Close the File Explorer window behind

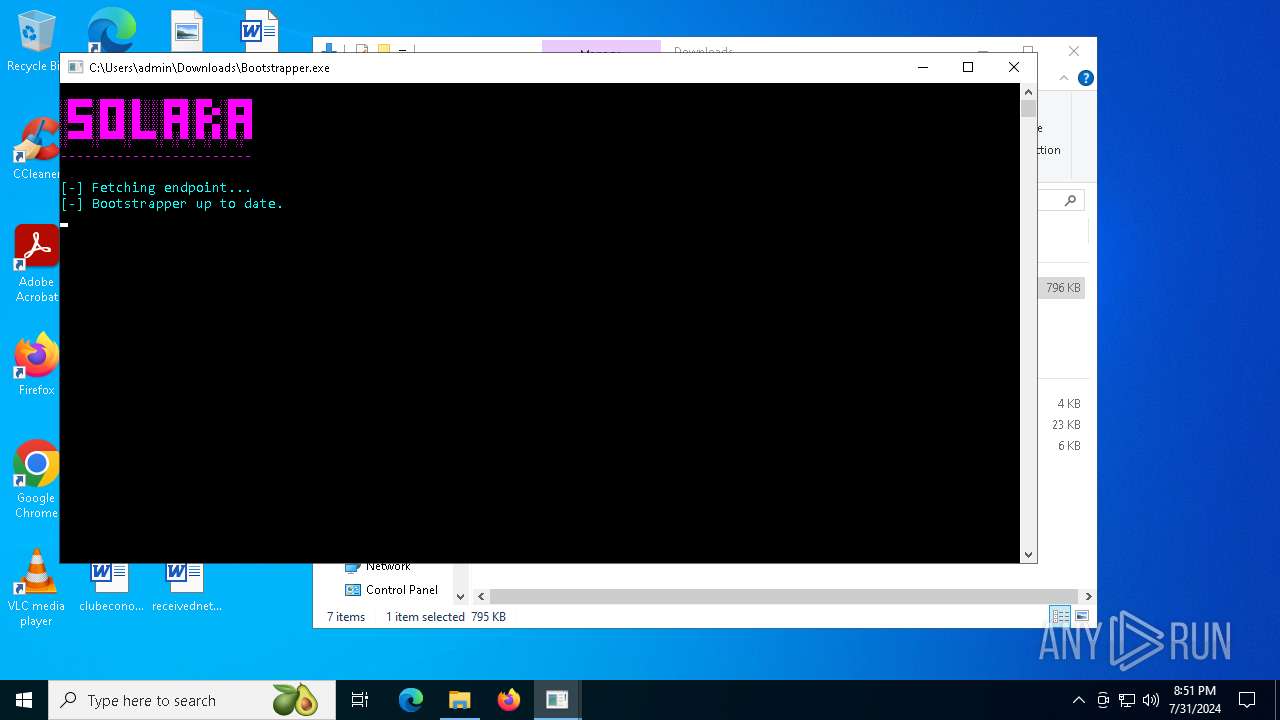pos(1074,50)
